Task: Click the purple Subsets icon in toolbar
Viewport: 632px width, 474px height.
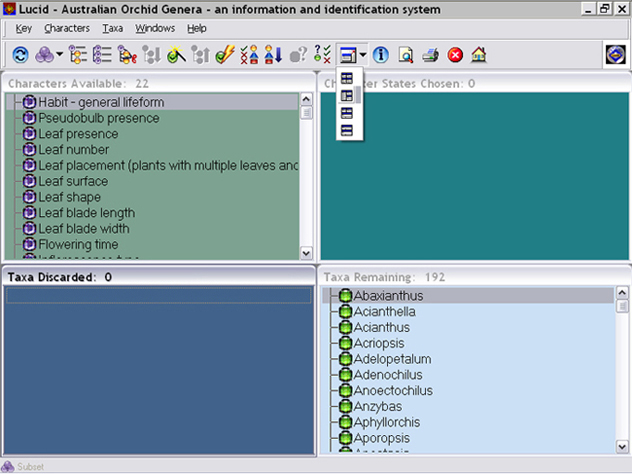Action: point(44,55)
